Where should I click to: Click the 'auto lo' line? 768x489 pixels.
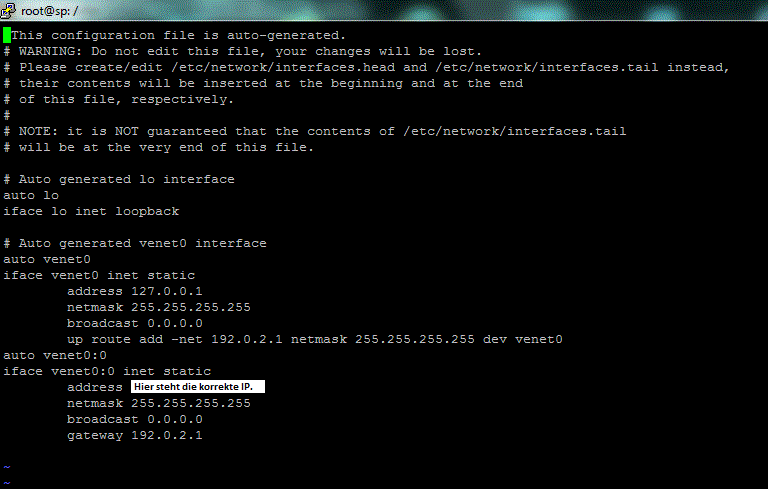[31, 196]
